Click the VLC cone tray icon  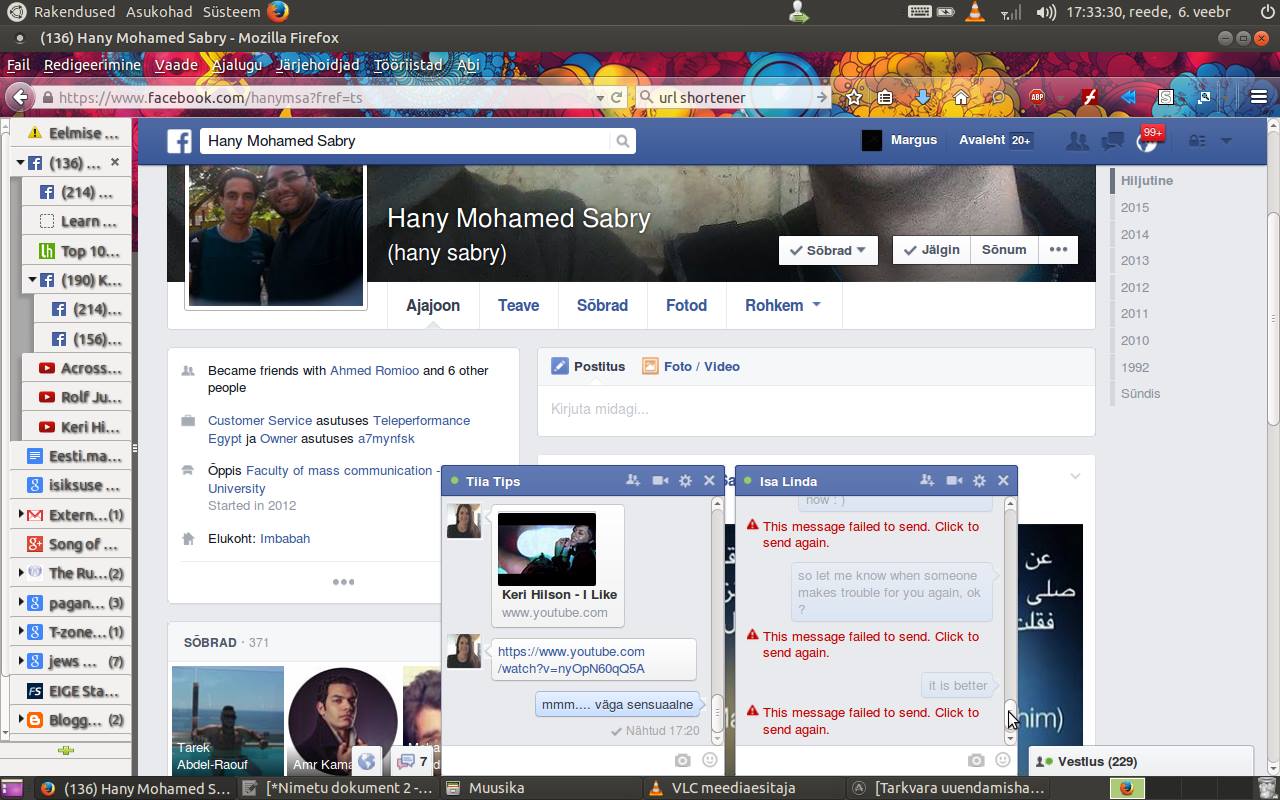[x=975, y=12]
